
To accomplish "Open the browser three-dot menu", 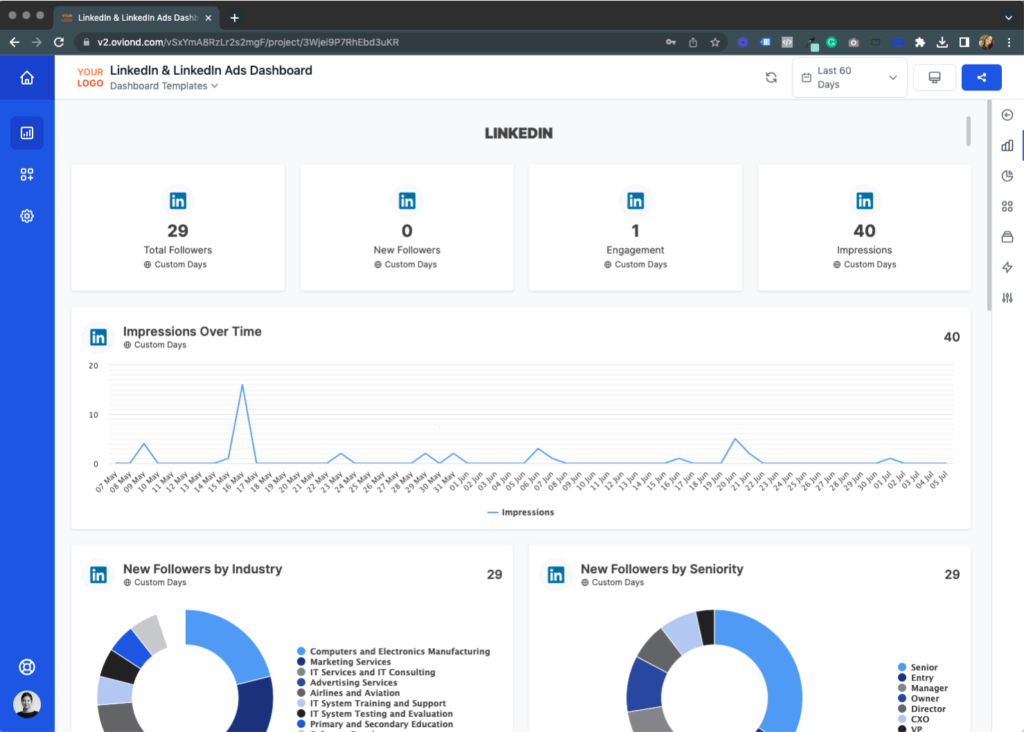I will [x=1009, y=42].
